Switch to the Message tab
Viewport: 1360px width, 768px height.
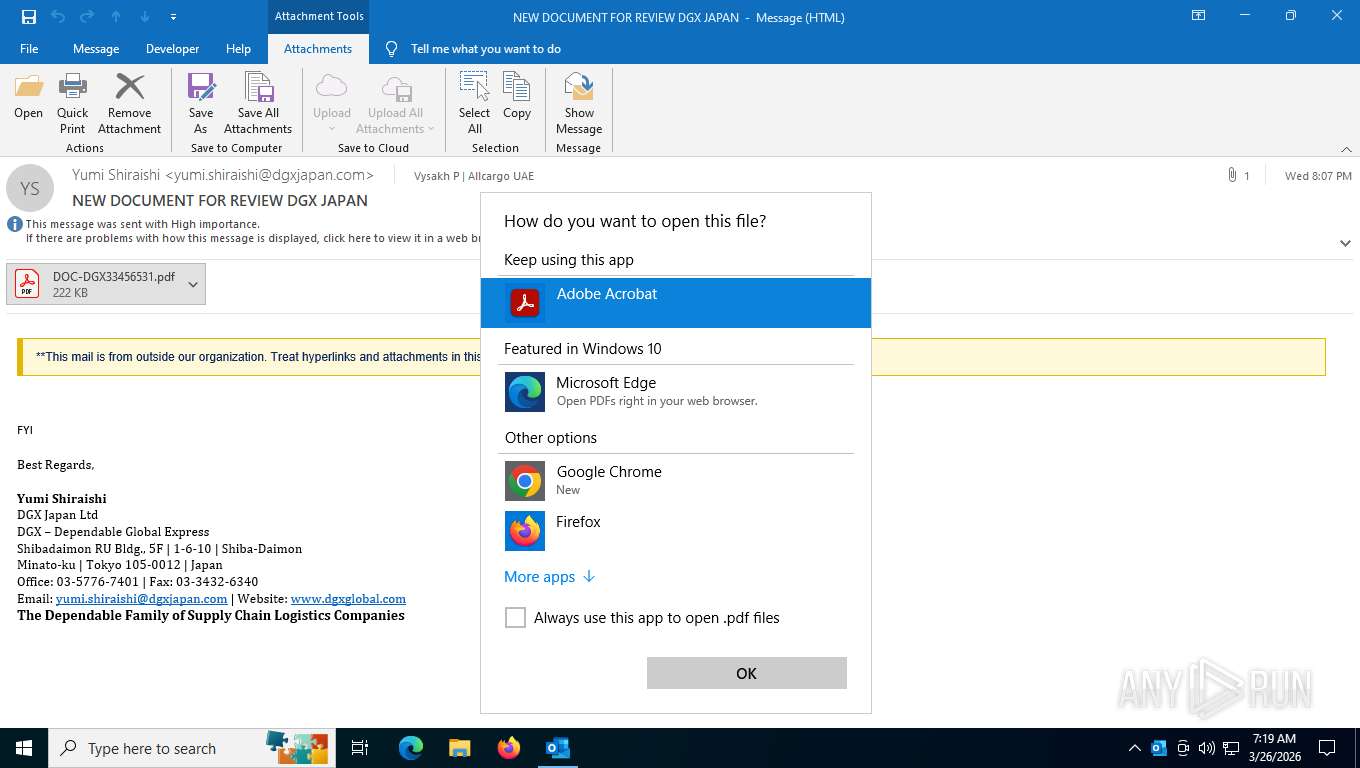[96, 48]
